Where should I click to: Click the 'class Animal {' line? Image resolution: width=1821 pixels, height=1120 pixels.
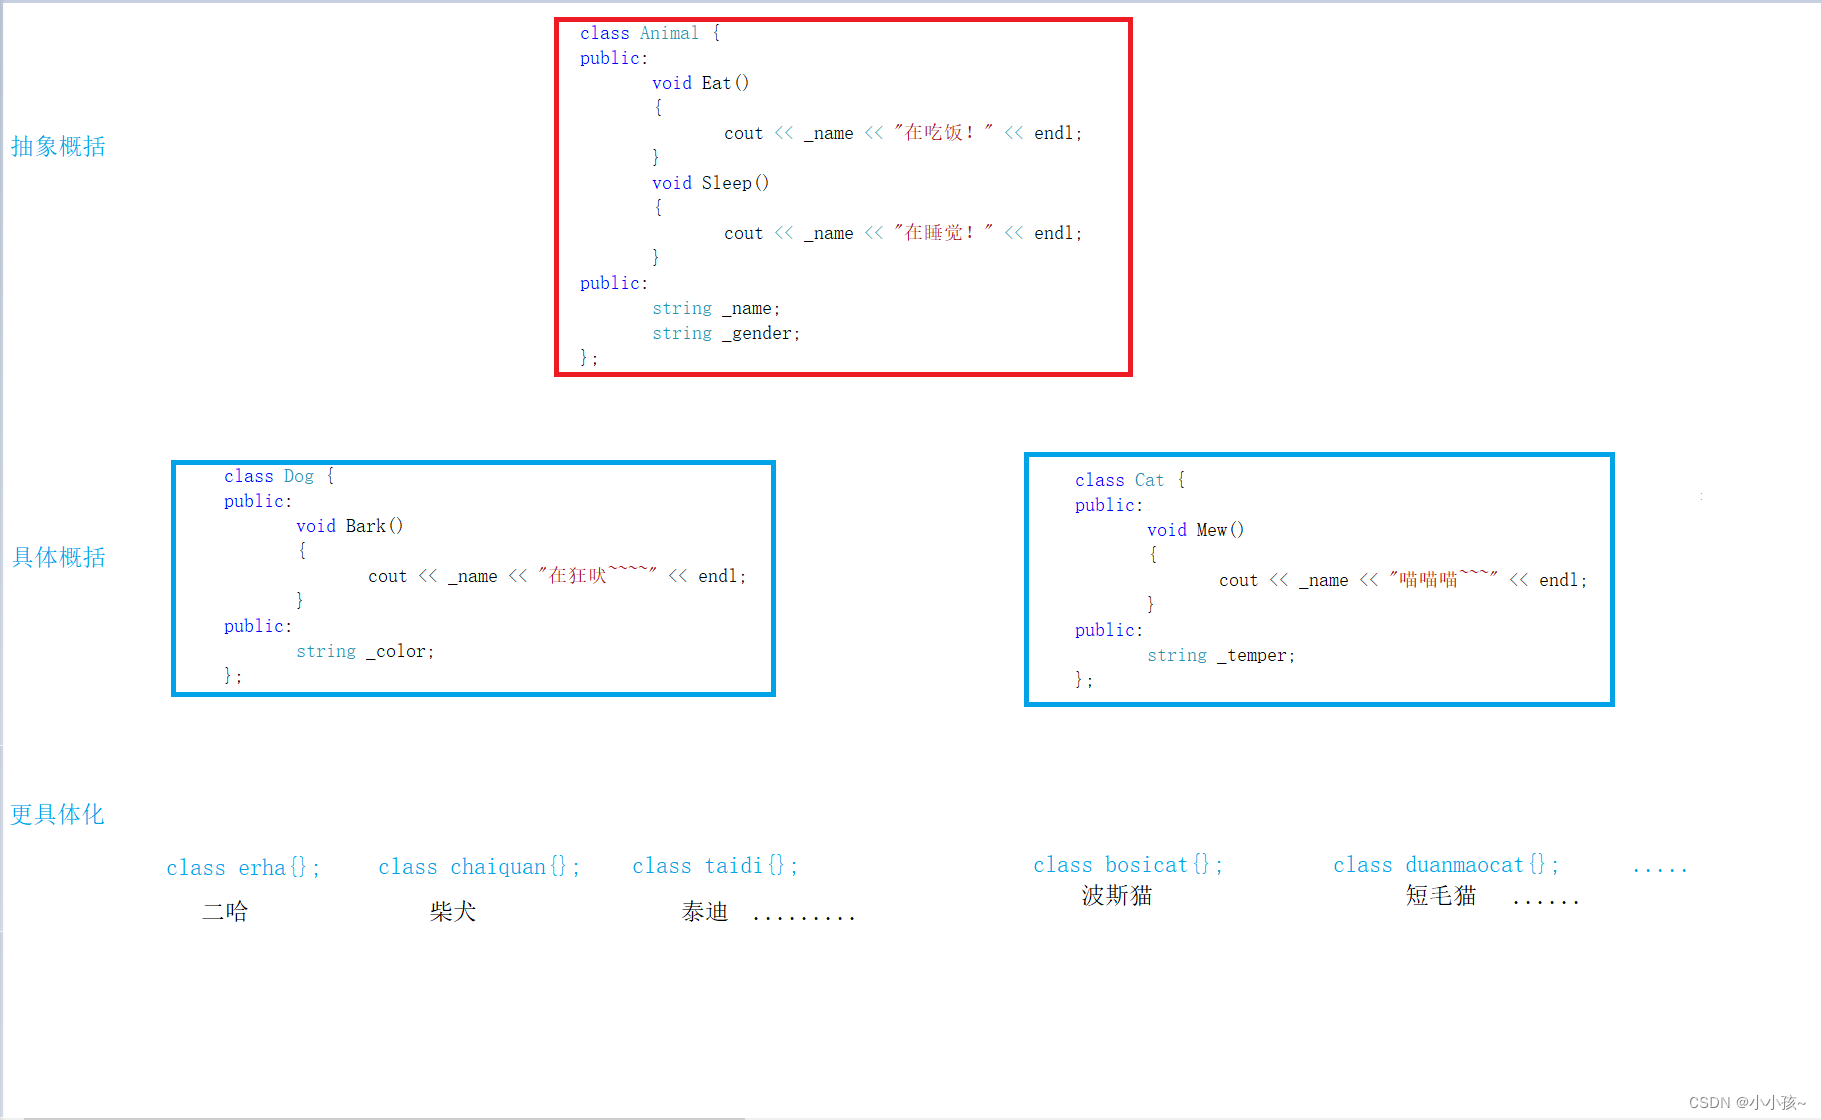click(x=650, y=33)
